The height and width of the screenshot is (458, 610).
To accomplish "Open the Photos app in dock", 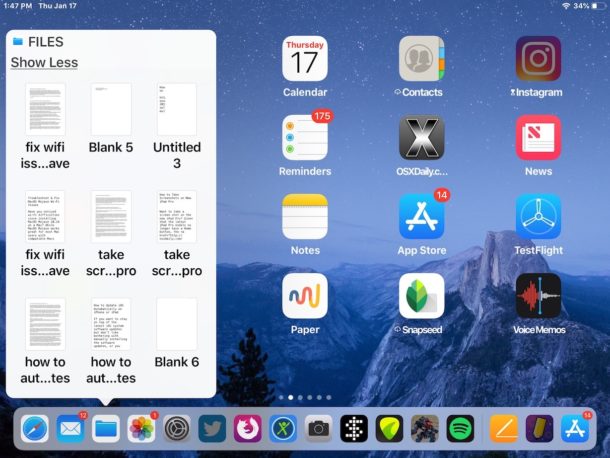I will tap(141, 429).
